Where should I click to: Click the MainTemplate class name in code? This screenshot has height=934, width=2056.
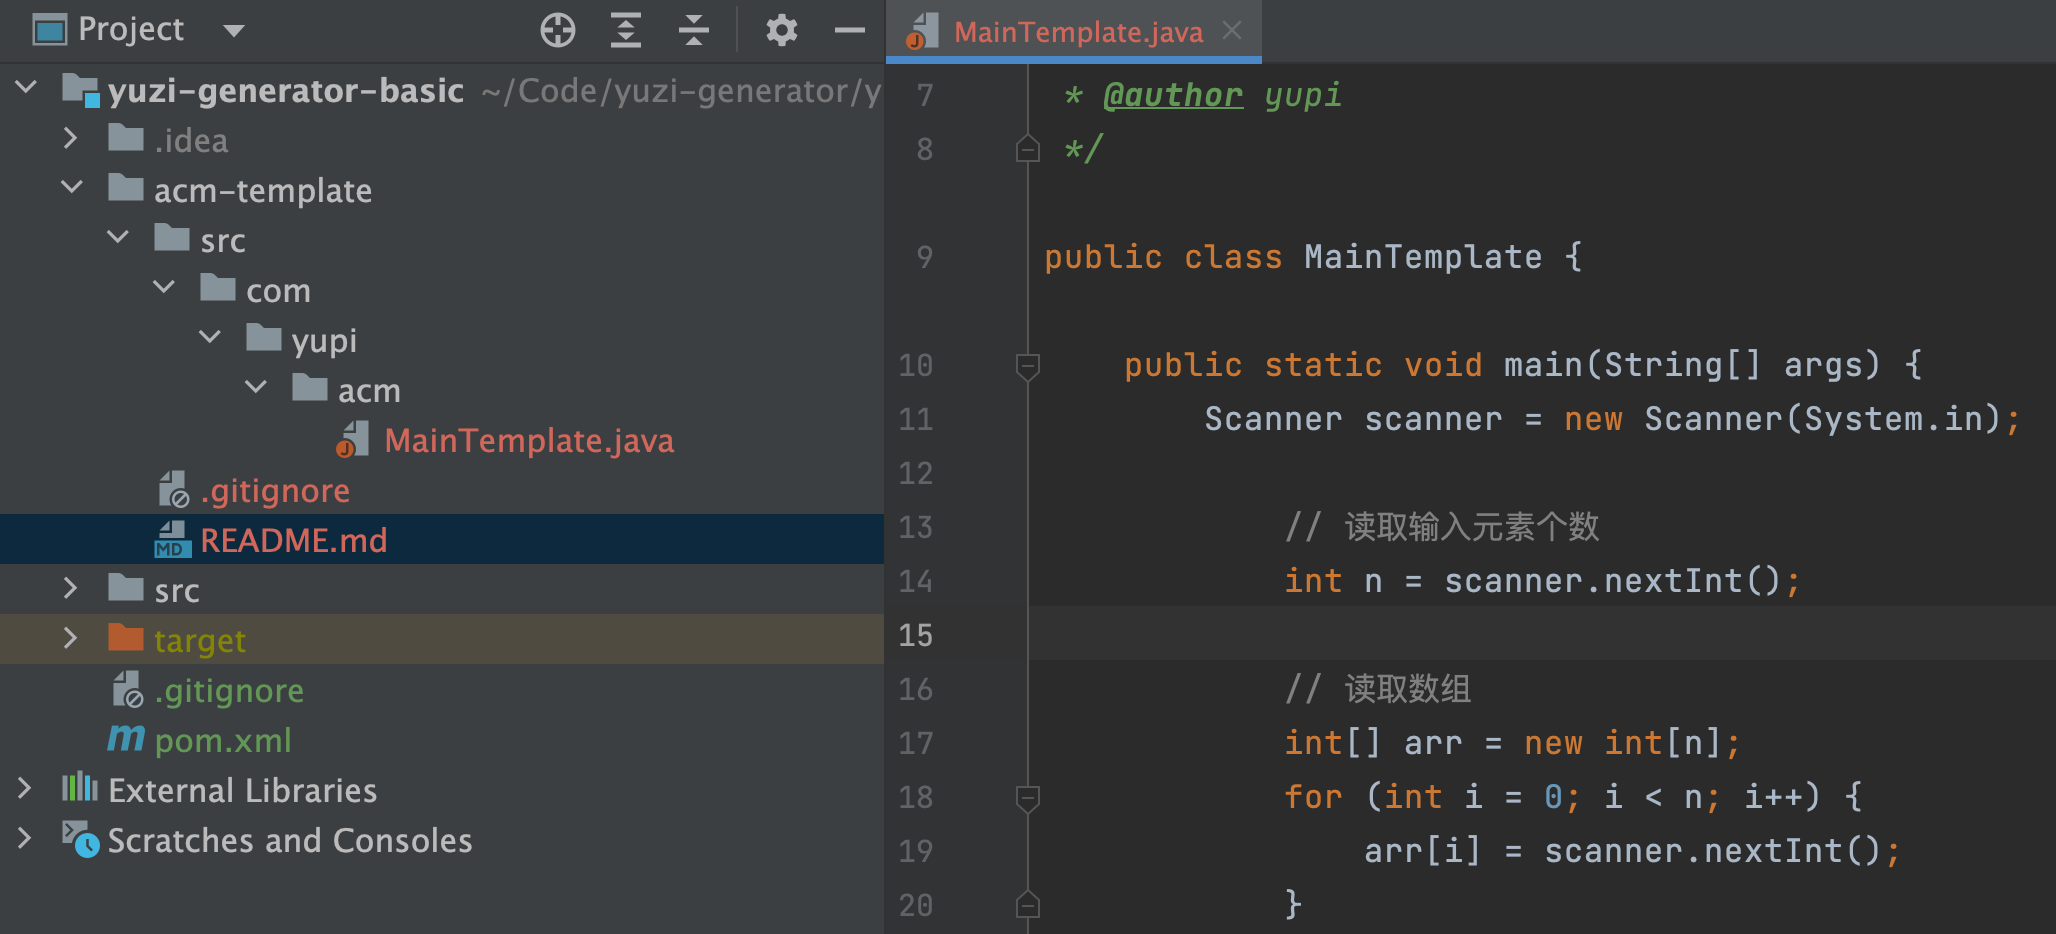(x=1423, y=257)
